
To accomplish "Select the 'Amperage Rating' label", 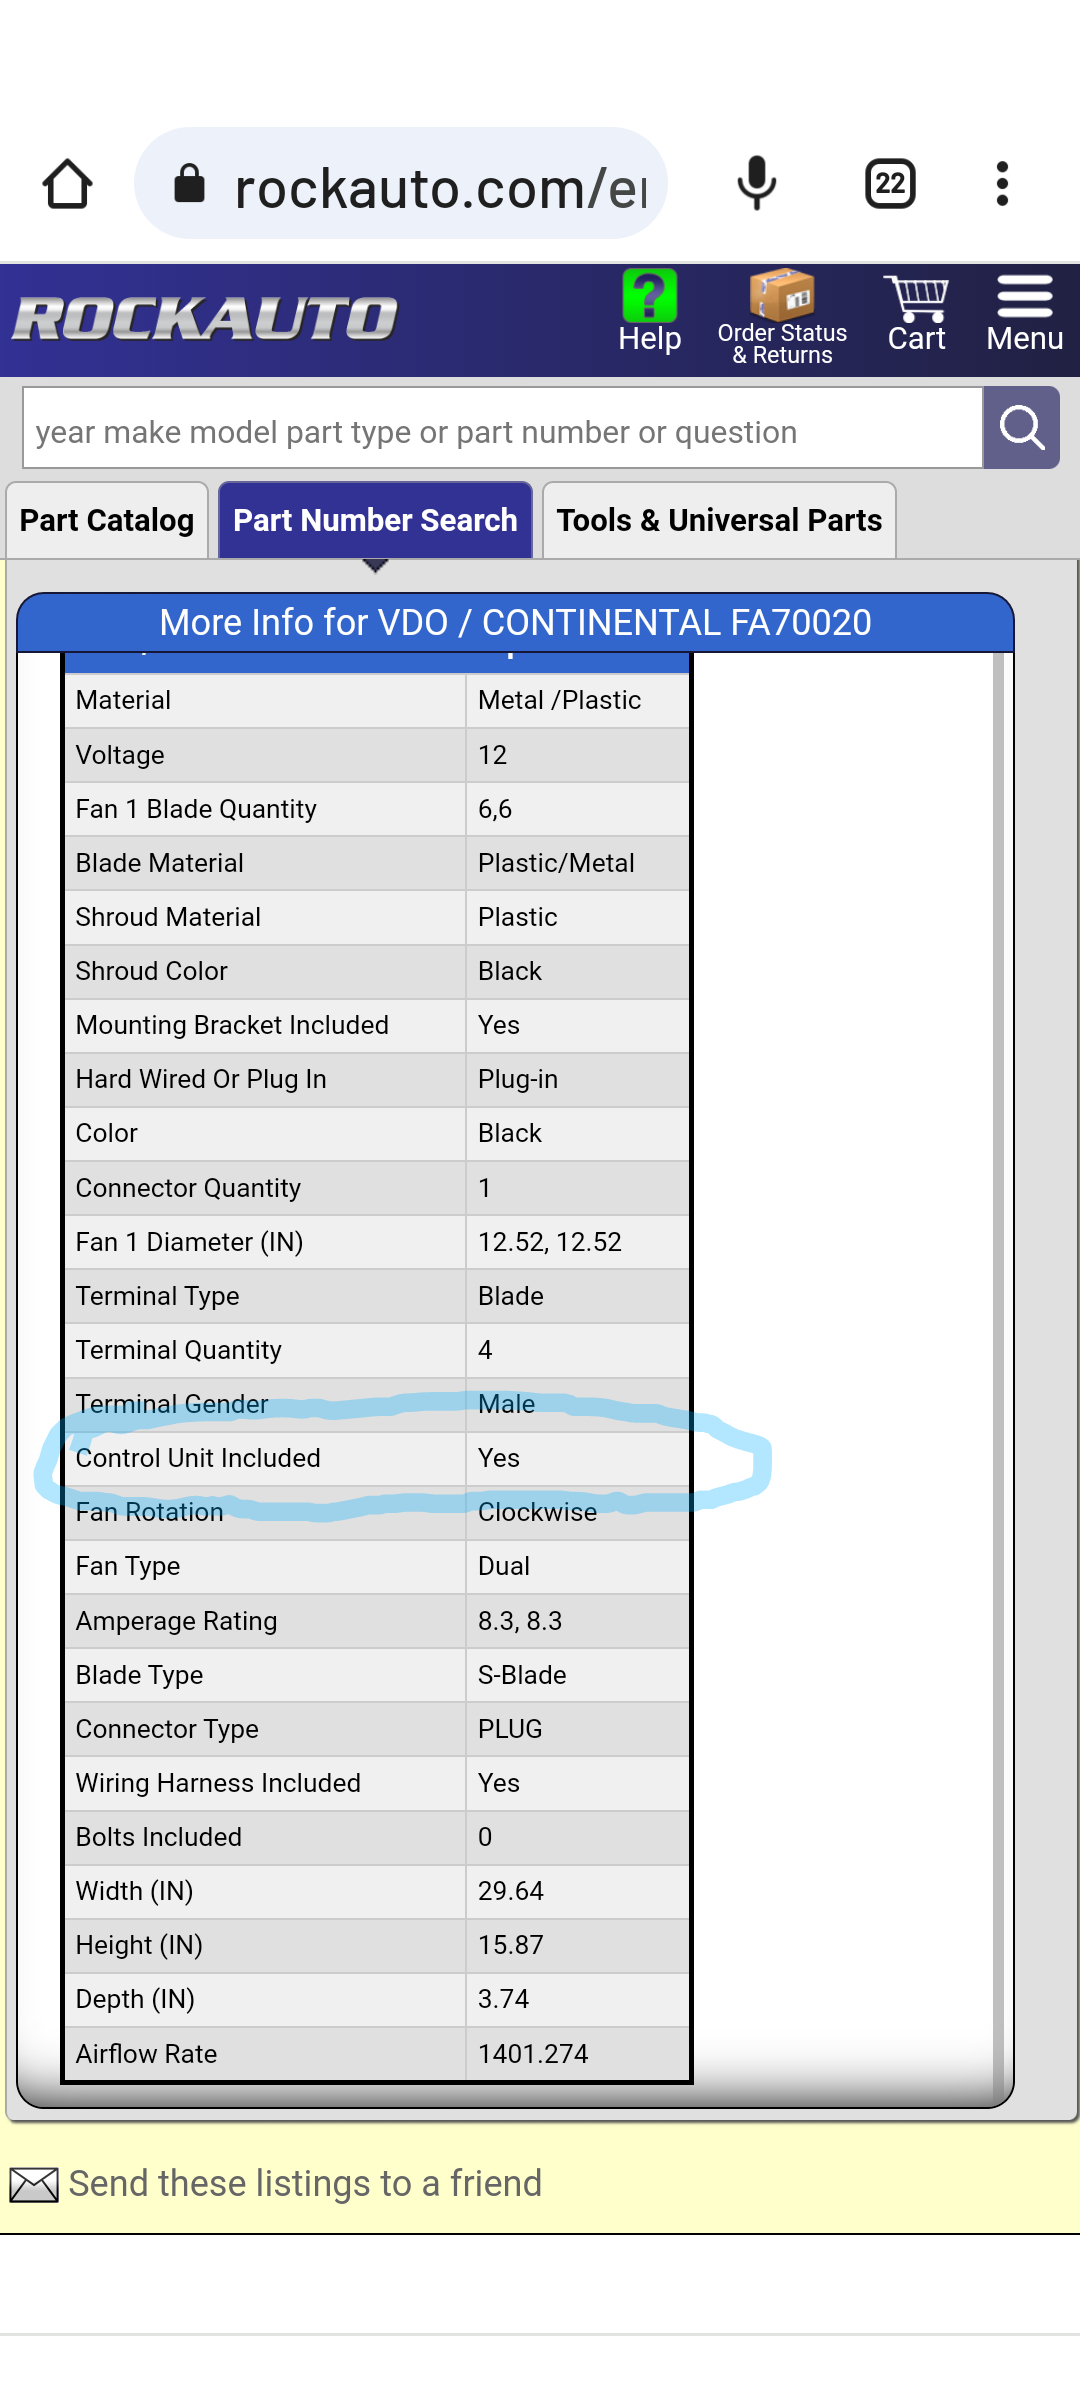I will (176, 1621).
